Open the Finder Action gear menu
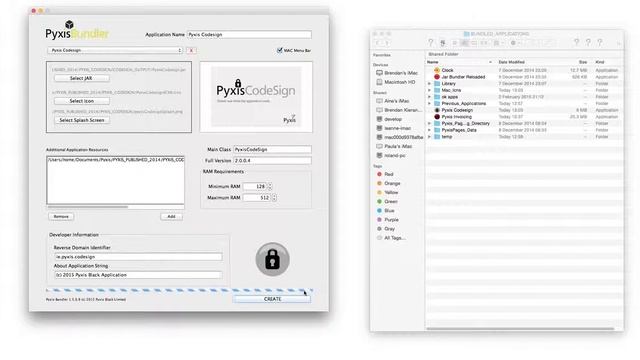Image resolution: width=640 pixels, height=360 pixels. click(515, 43)
